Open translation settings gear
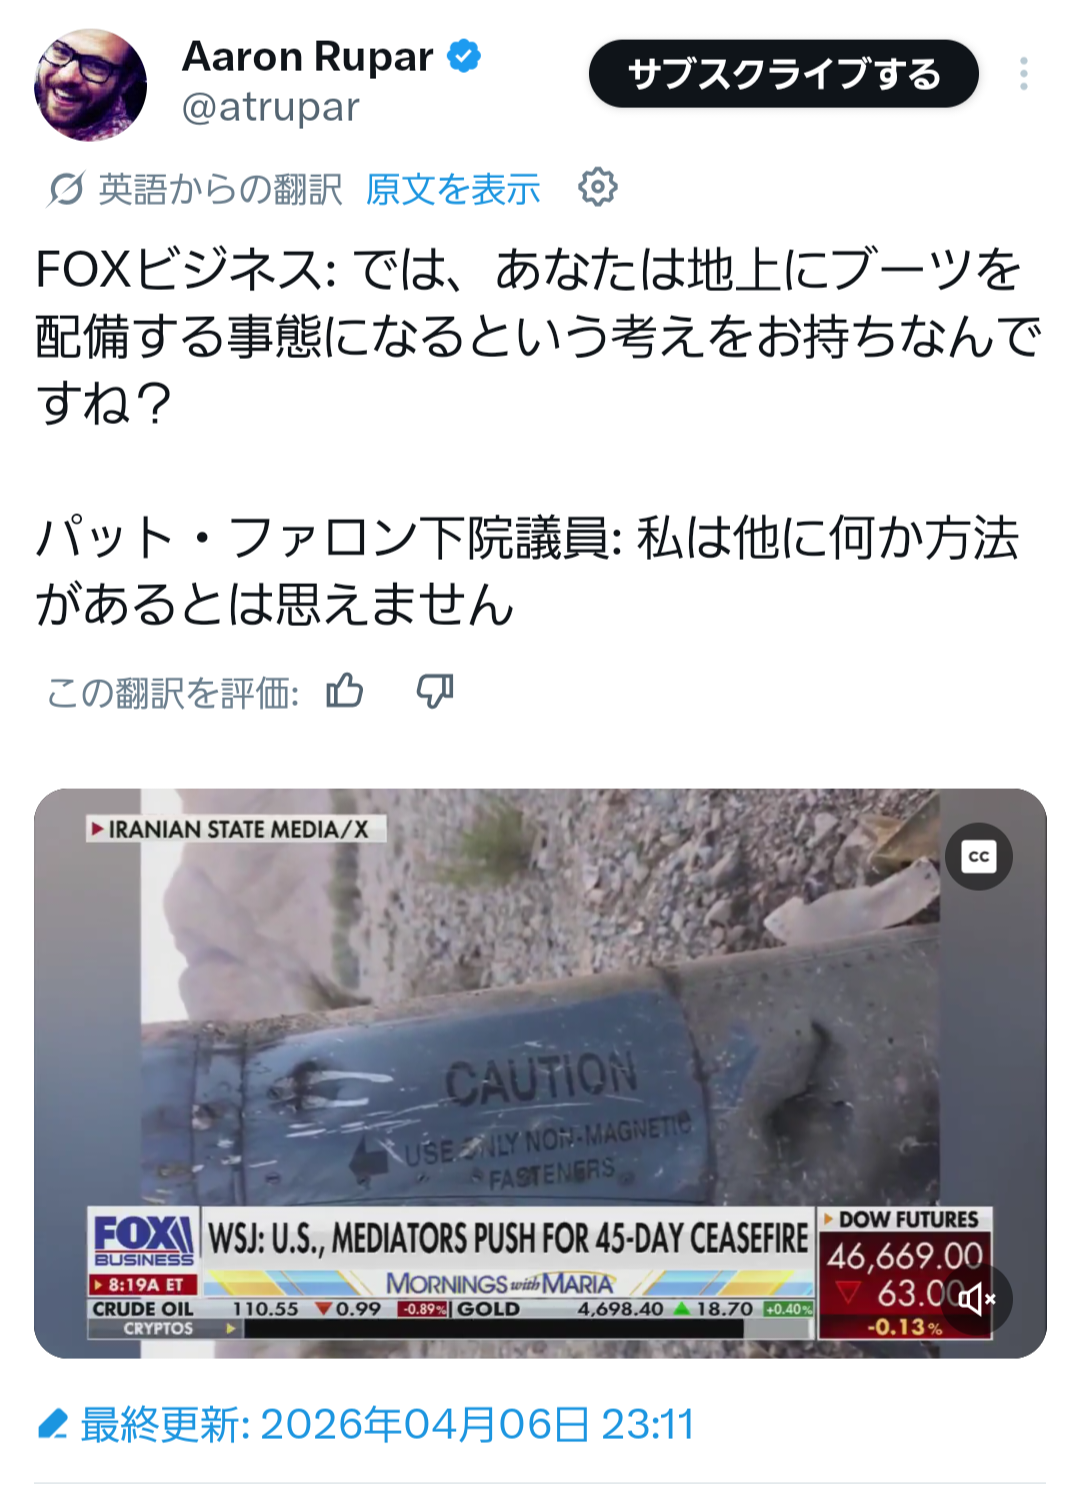This screenshot has height=1485, width=1080. coord(598,187)
